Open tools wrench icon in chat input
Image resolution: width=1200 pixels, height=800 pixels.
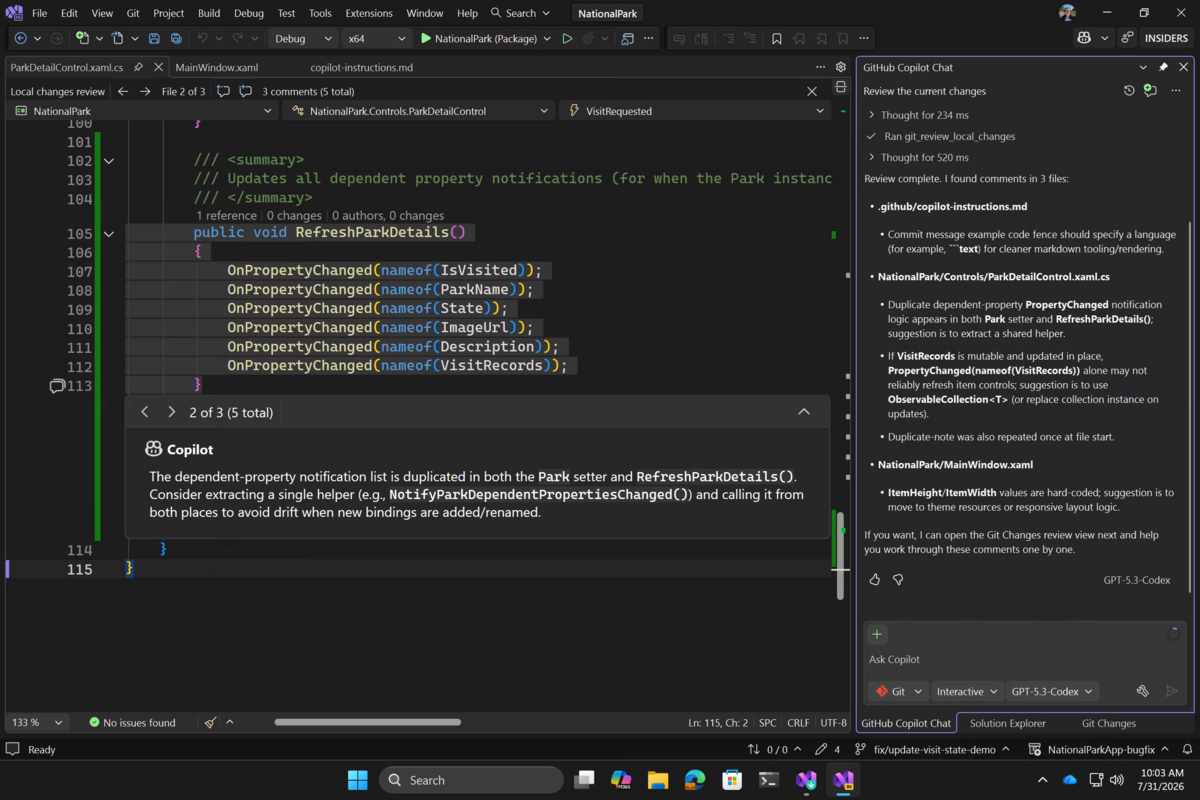point(1143,691)
